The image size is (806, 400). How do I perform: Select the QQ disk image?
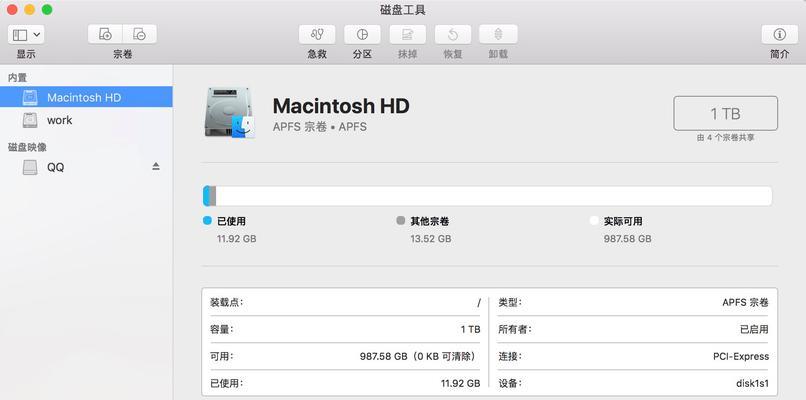click(86, 167)
